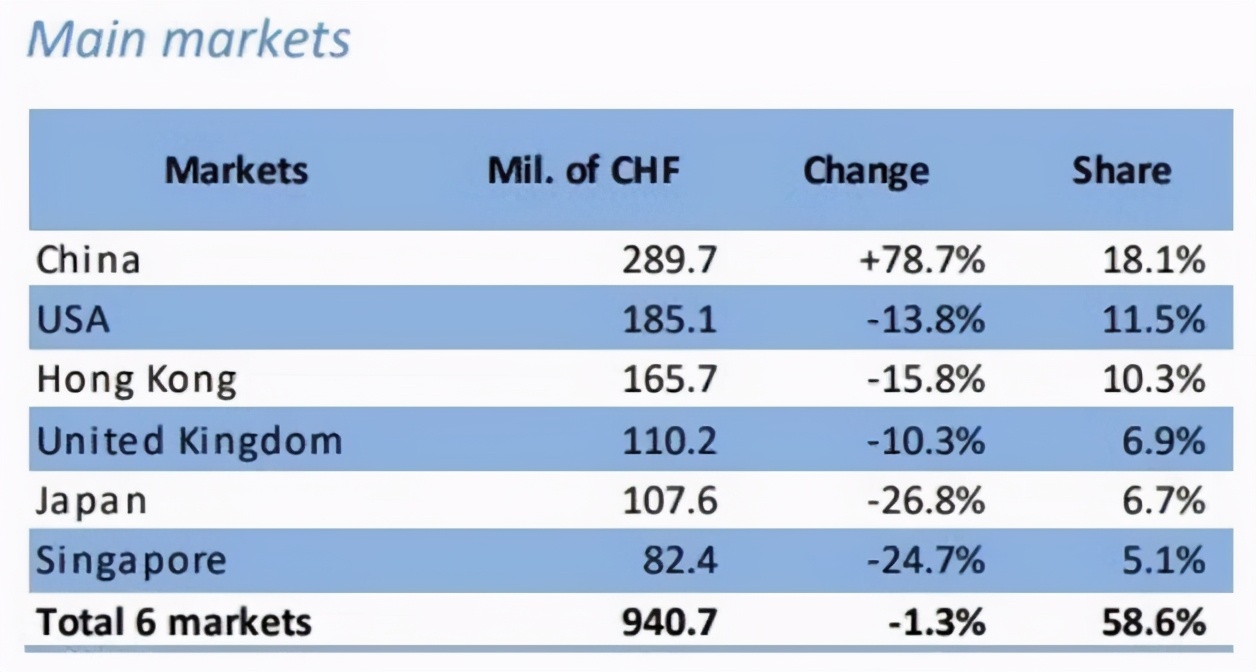Select the Share column header
Viewport: 1256px width, 672px height.
point(1121,170)
